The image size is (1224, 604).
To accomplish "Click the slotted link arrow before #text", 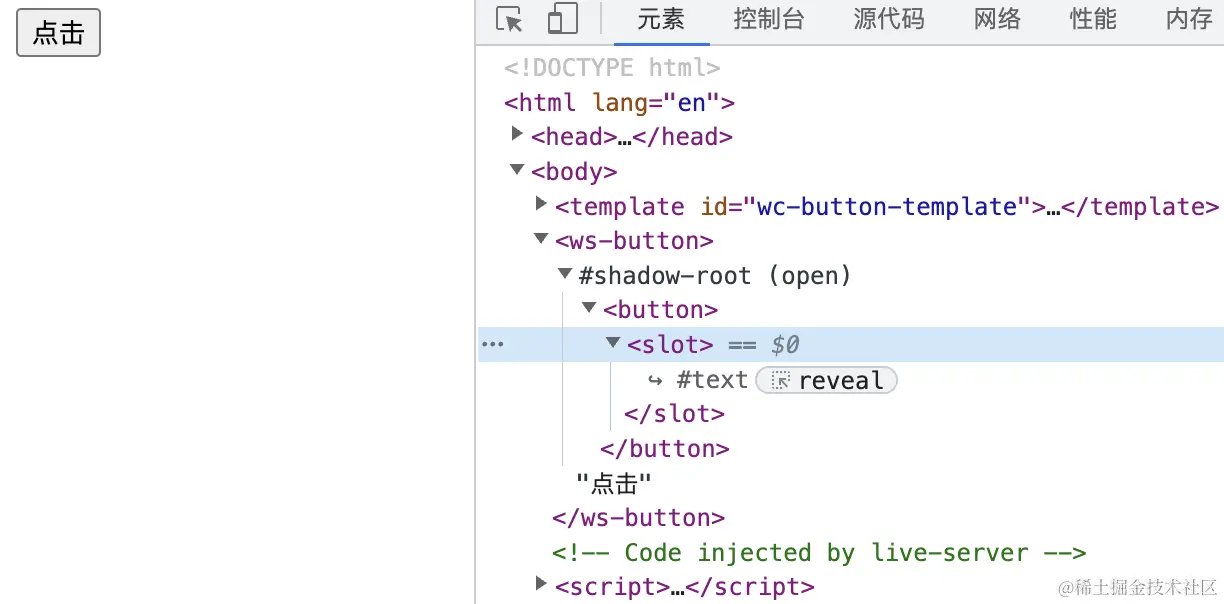I will pos(655,381).
